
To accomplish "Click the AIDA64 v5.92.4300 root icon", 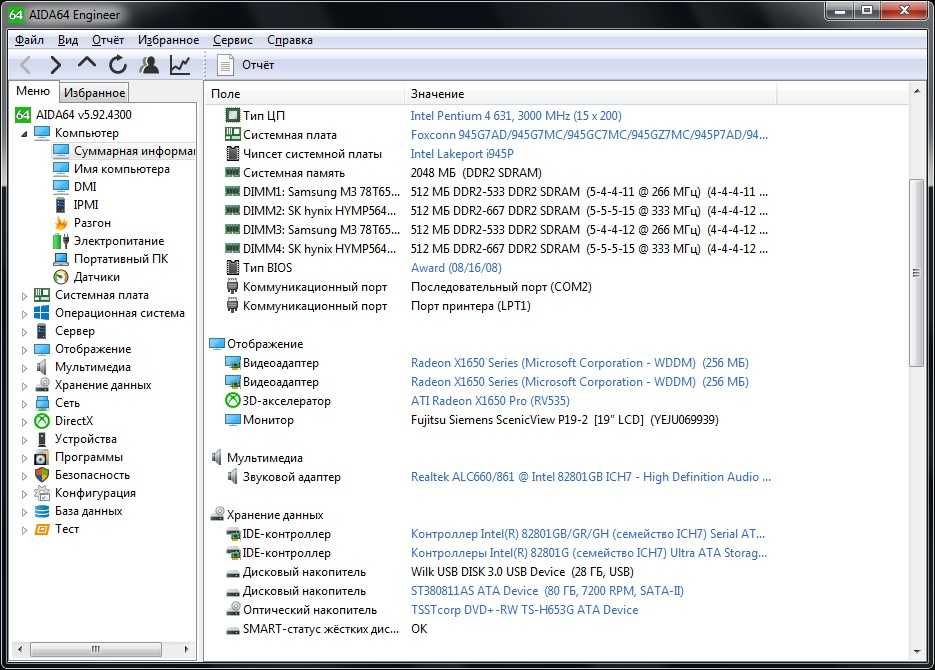I will coord(23,114).
